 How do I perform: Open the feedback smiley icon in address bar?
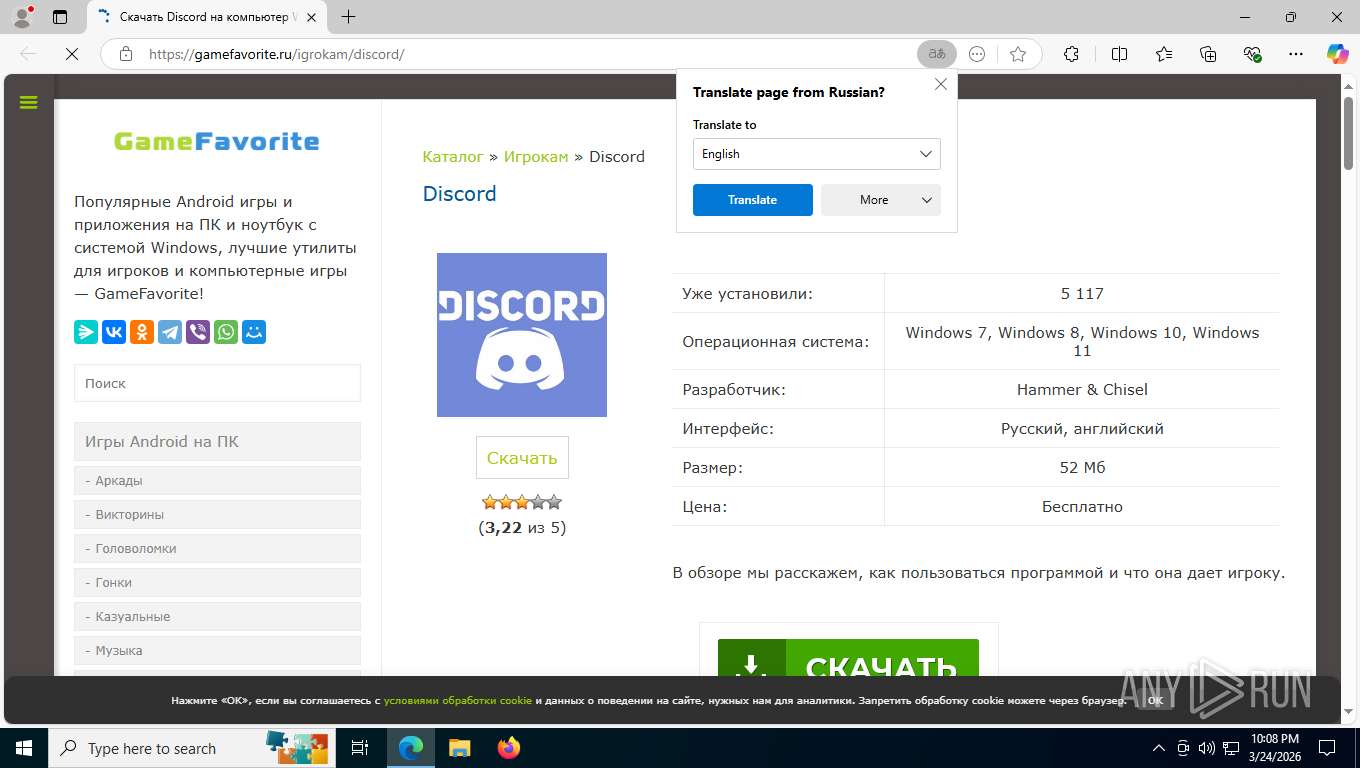(x=977, y=54)
